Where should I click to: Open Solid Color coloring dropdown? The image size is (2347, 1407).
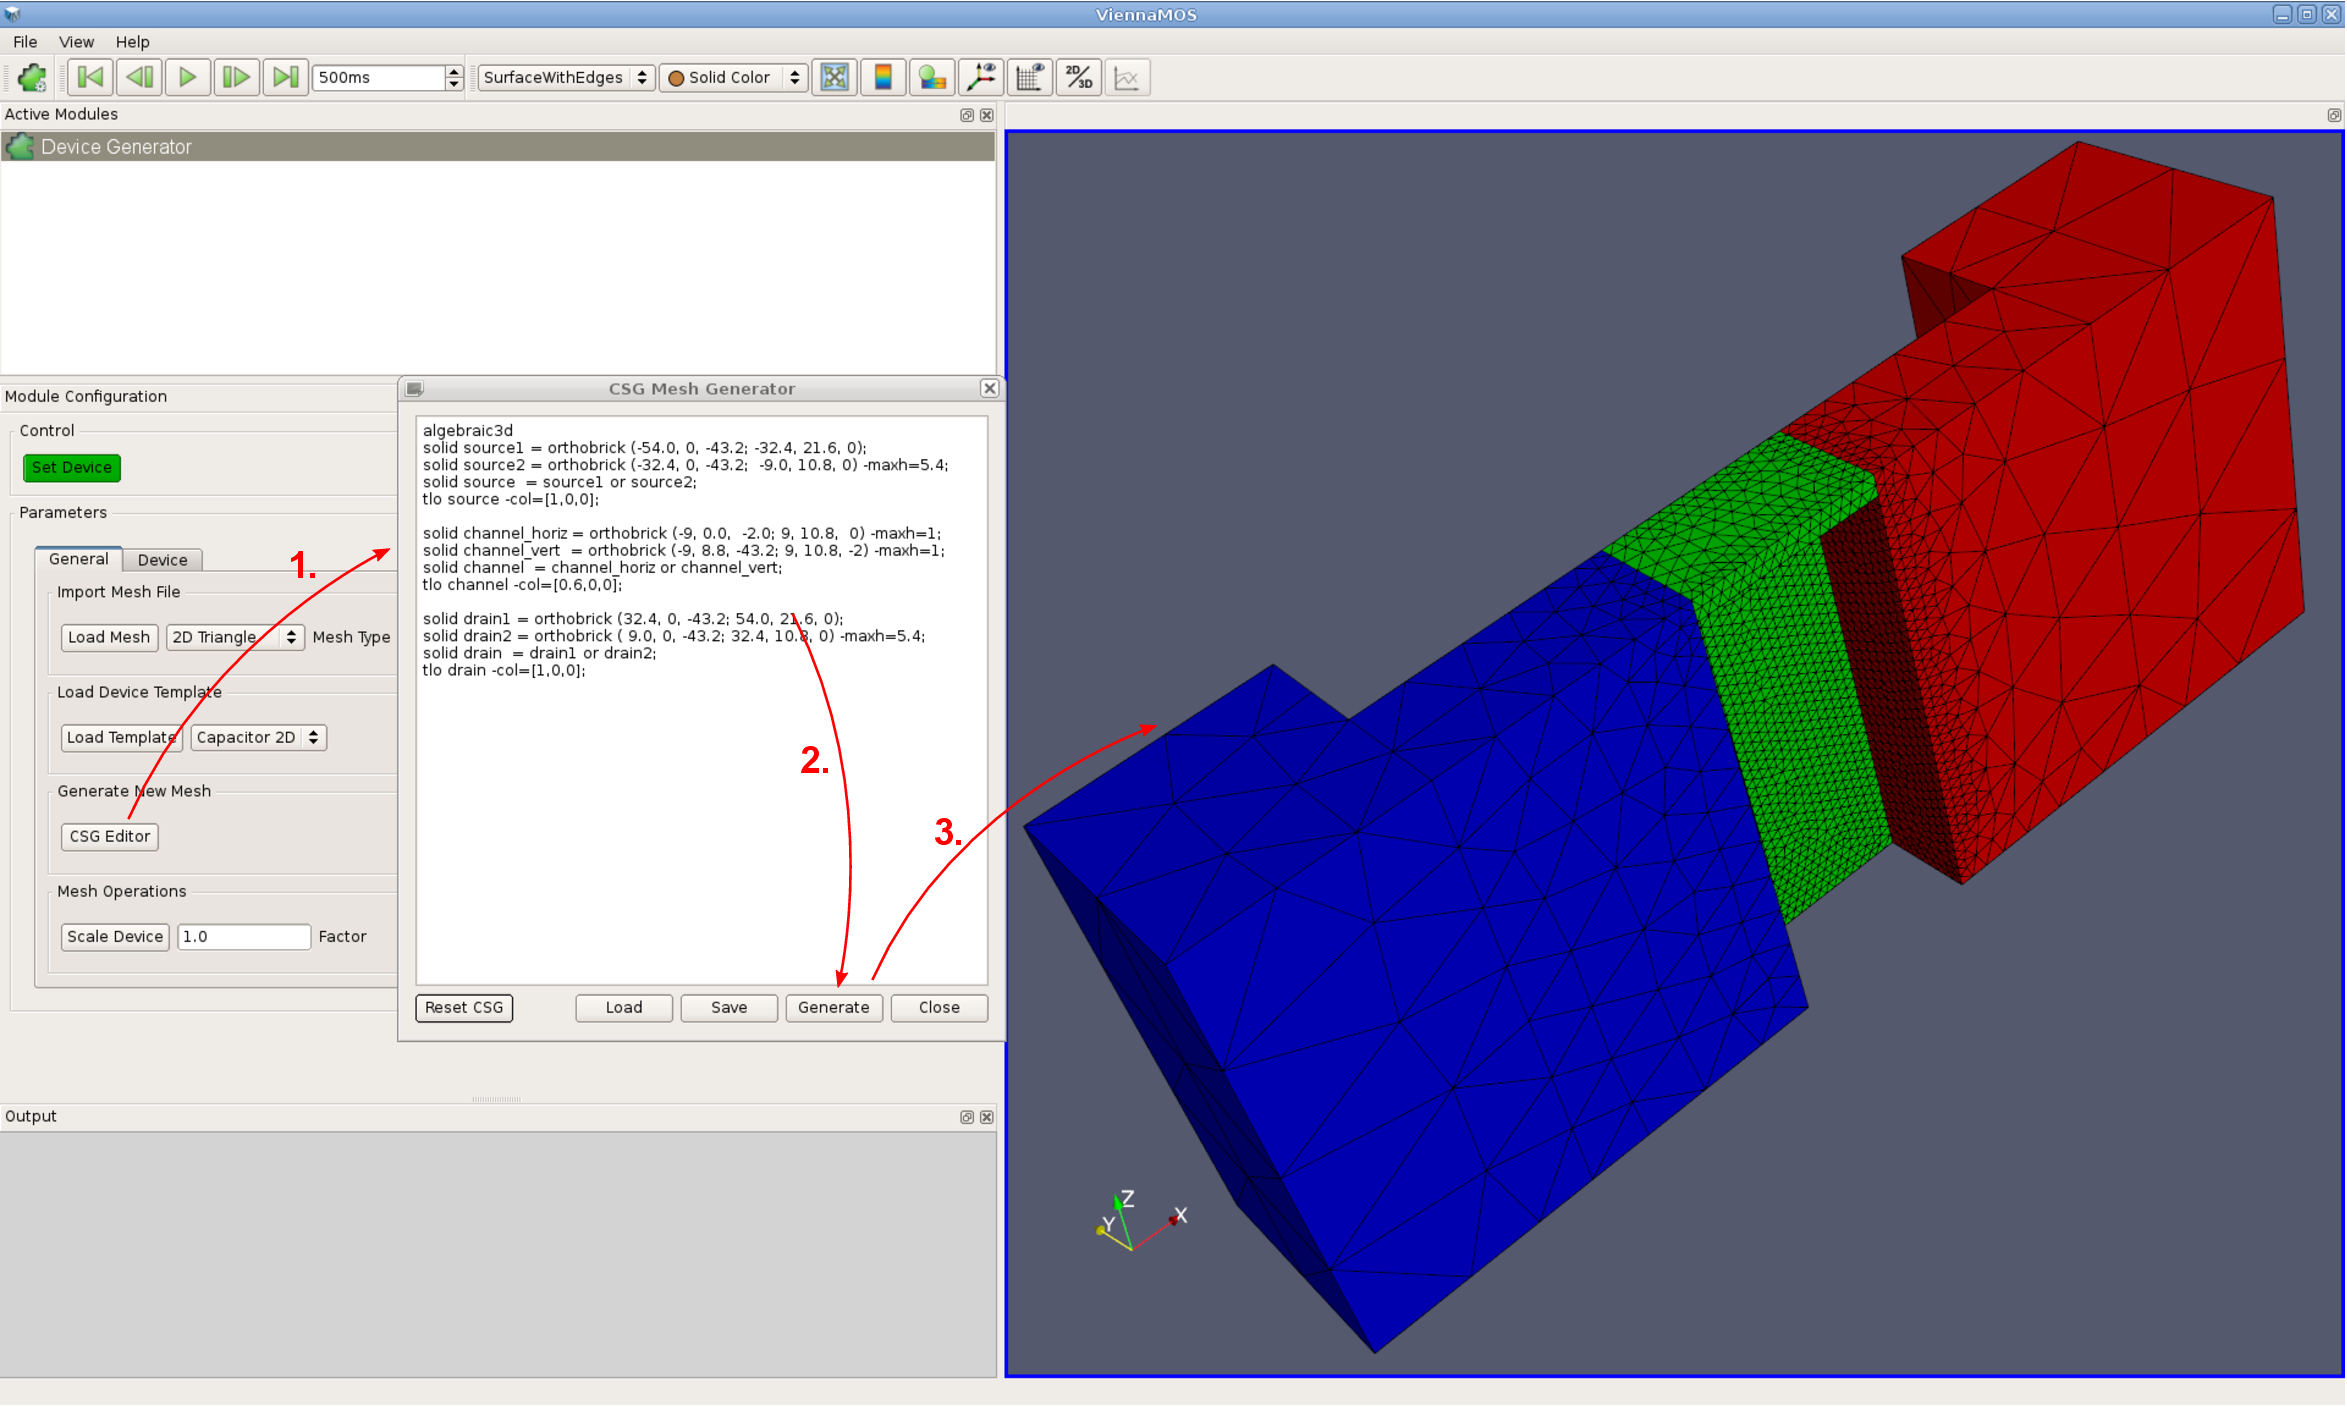733,77
